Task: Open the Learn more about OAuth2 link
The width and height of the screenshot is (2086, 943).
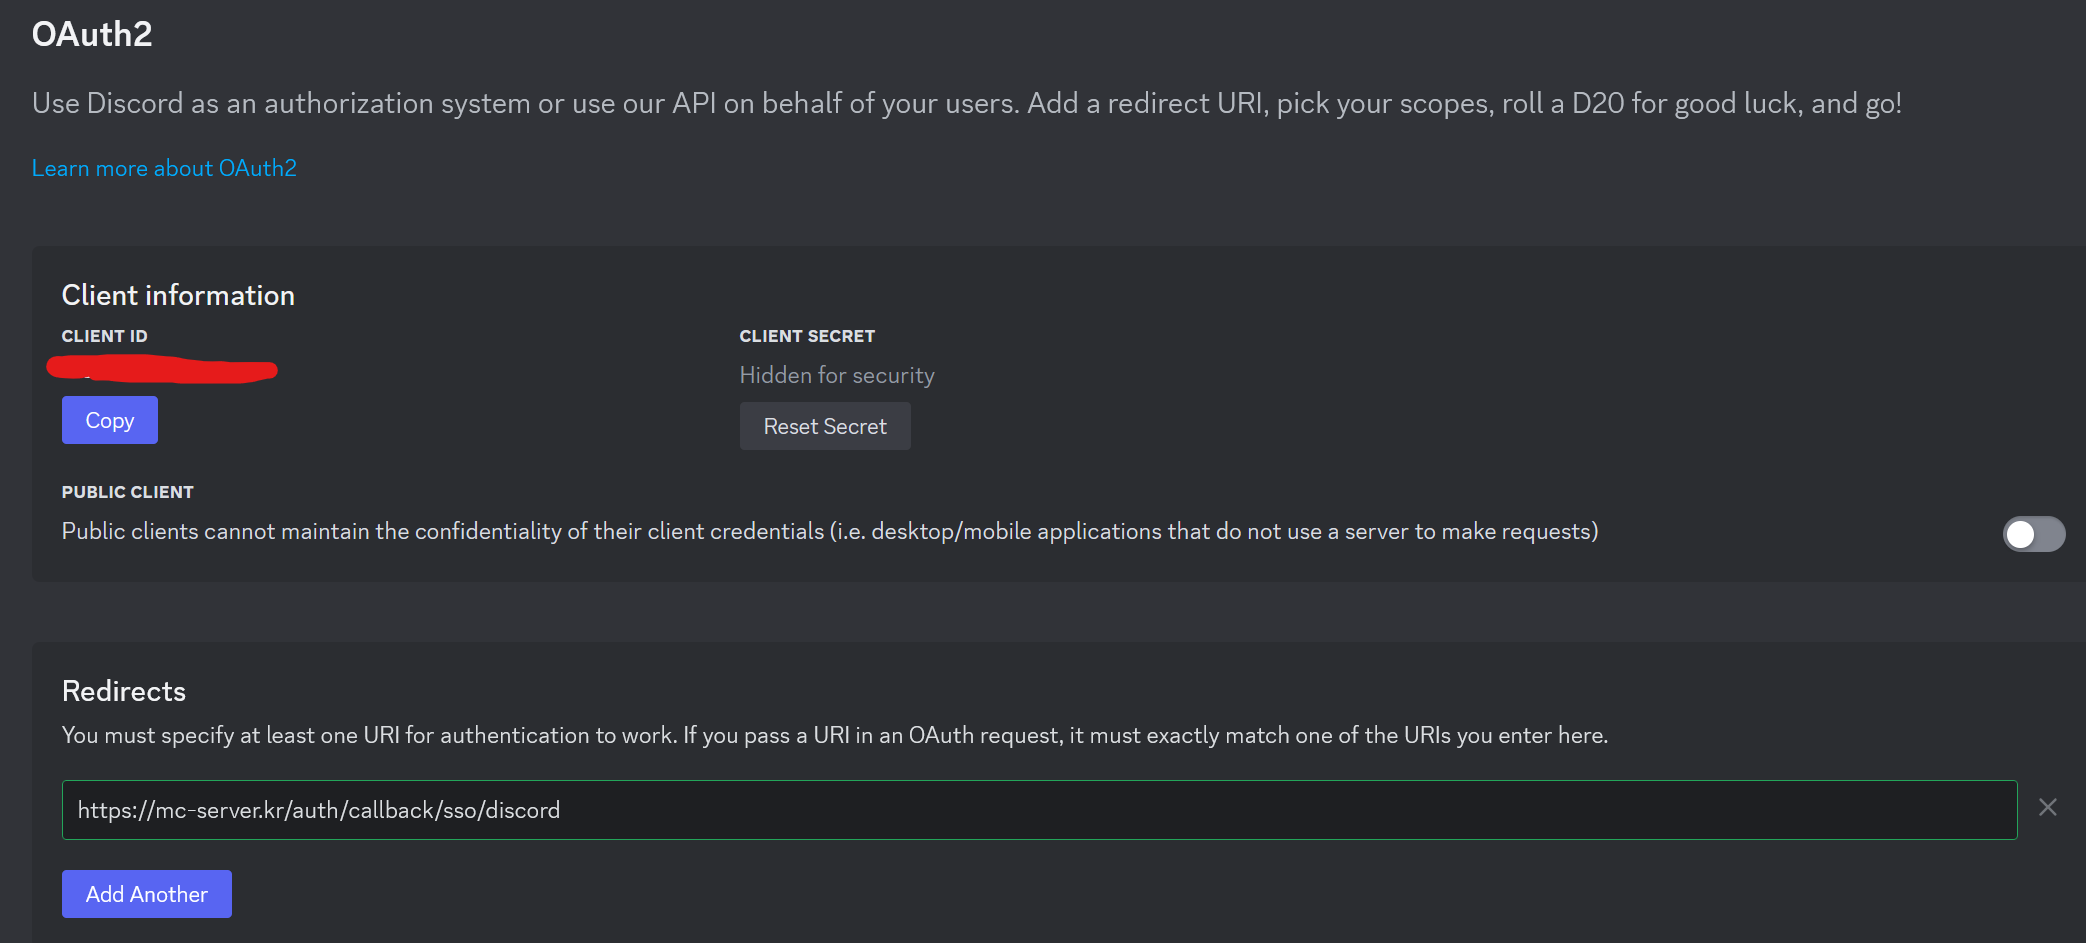Action: (164, 167)
